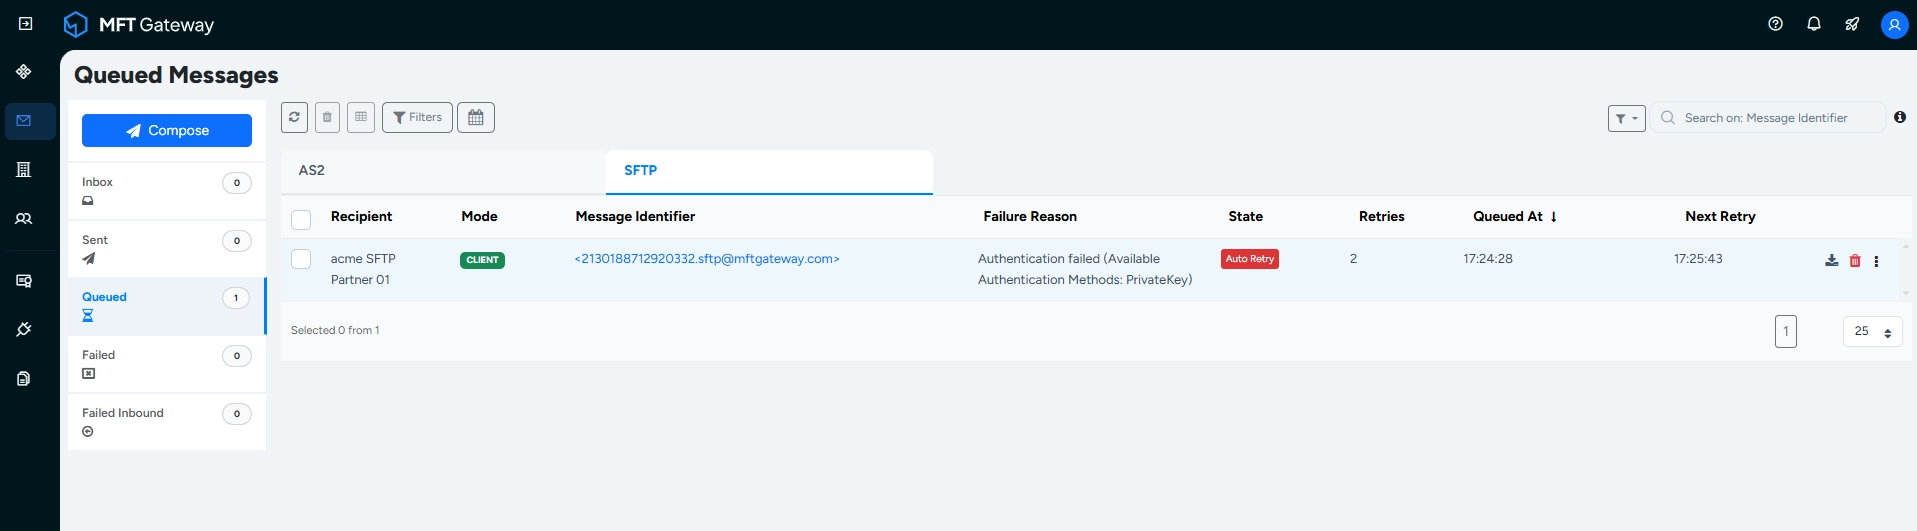Screen dimensions: 1917x531
Task: Open the help question mark icon
Action: pos(1775,24)
